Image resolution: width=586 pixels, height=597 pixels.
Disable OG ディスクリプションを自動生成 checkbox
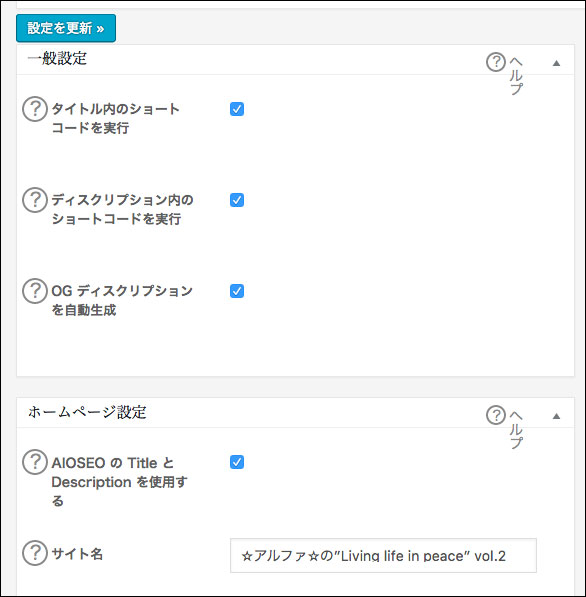pos(237,291)
